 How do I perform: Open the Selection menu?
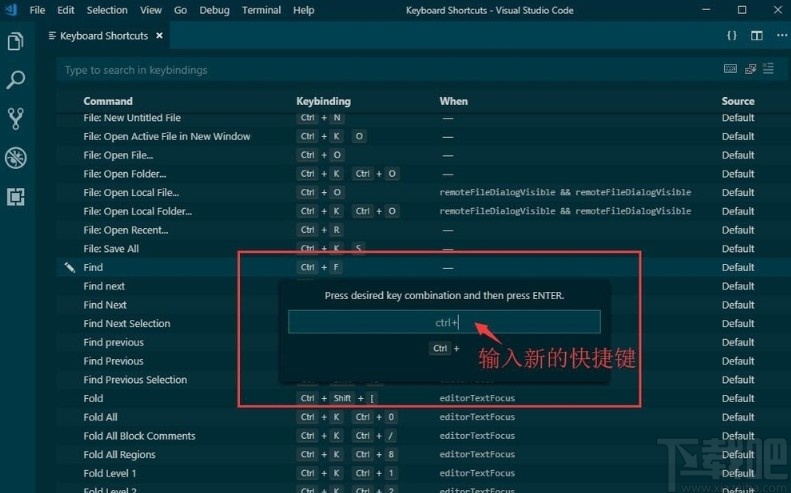107,10
